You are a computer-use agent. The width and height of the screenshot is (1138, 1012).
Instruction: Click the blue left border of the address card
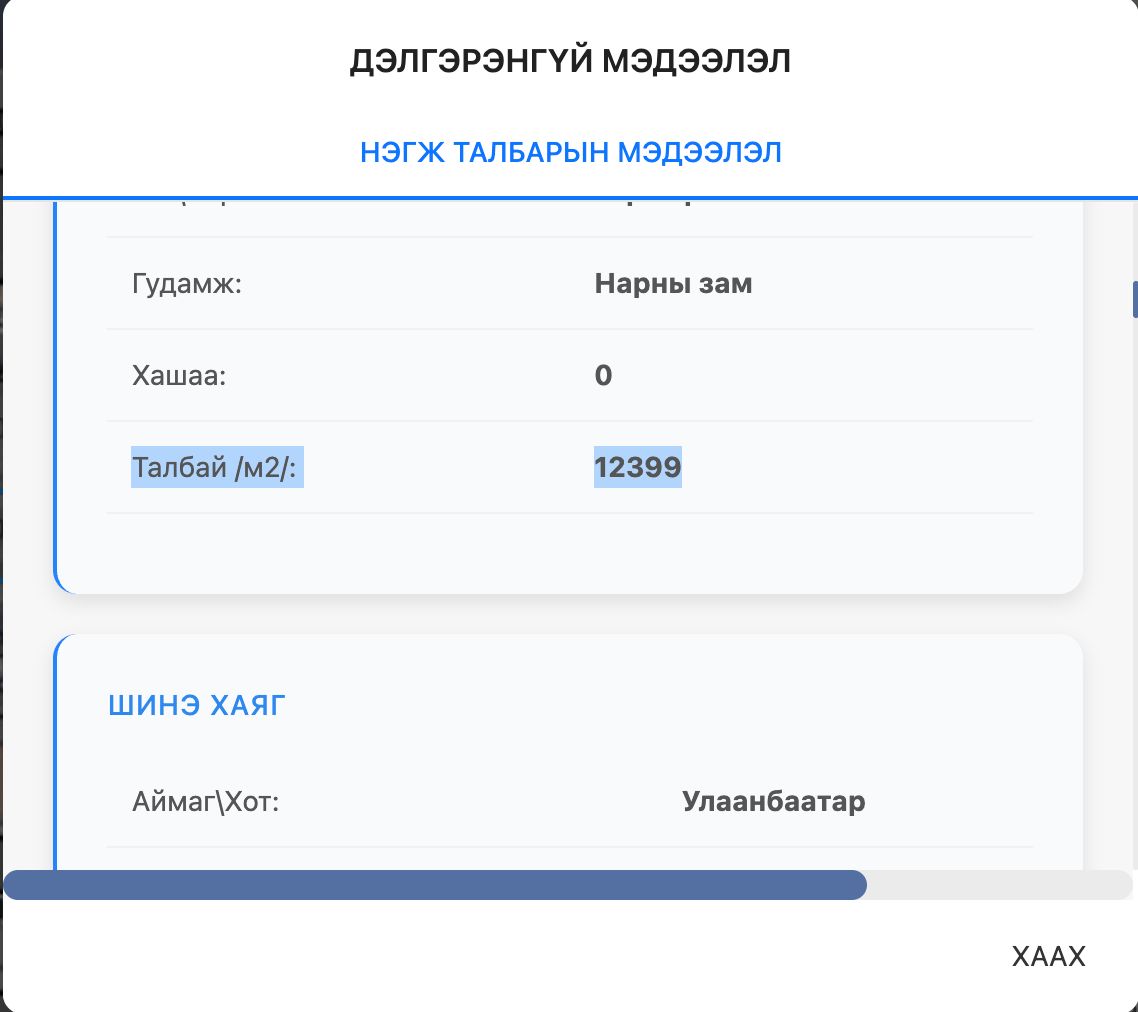[56, 750]
